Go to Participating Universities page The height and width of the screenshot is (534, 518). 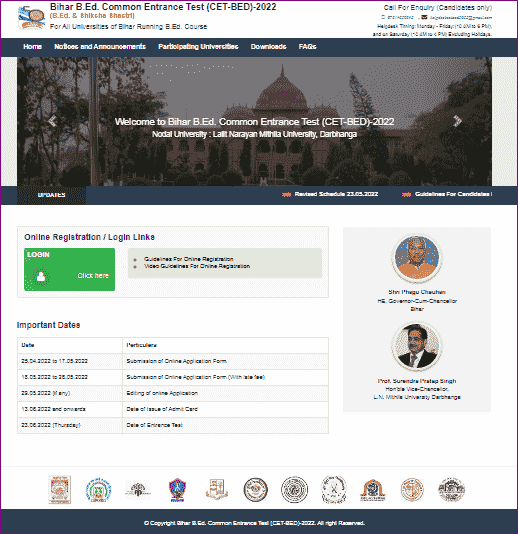tap(198, 47)
